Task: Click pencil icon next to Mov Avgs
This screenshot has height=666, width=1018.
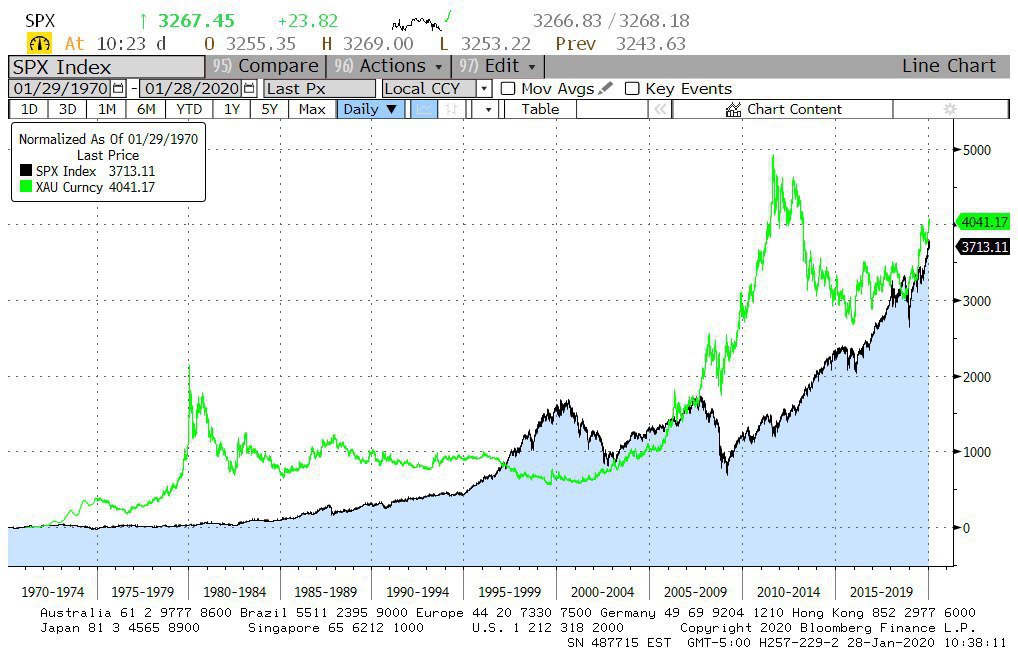Action: click(605, 88)
